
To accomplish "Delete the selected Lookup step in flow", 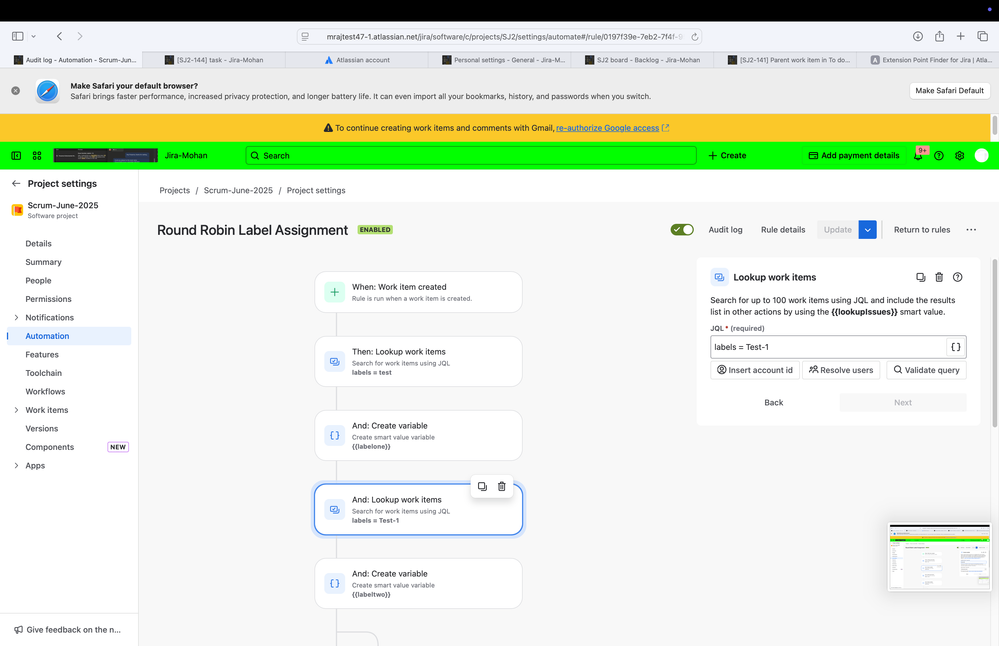I will (501, 486).
